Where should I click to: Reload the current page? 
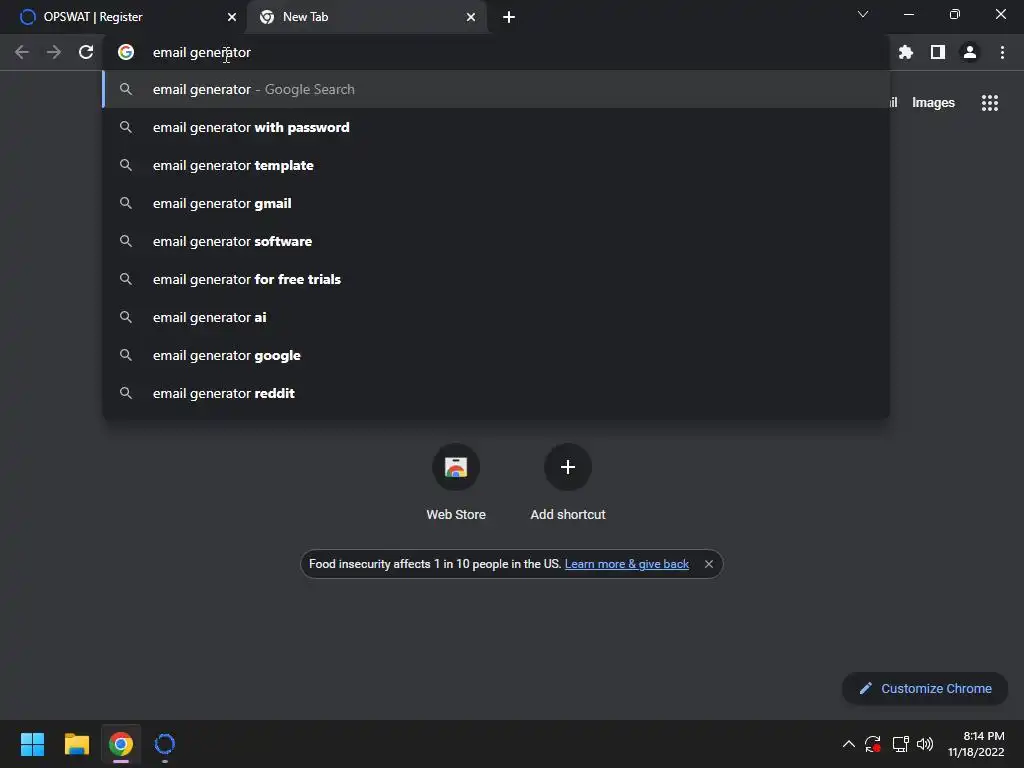click(86, 52)
